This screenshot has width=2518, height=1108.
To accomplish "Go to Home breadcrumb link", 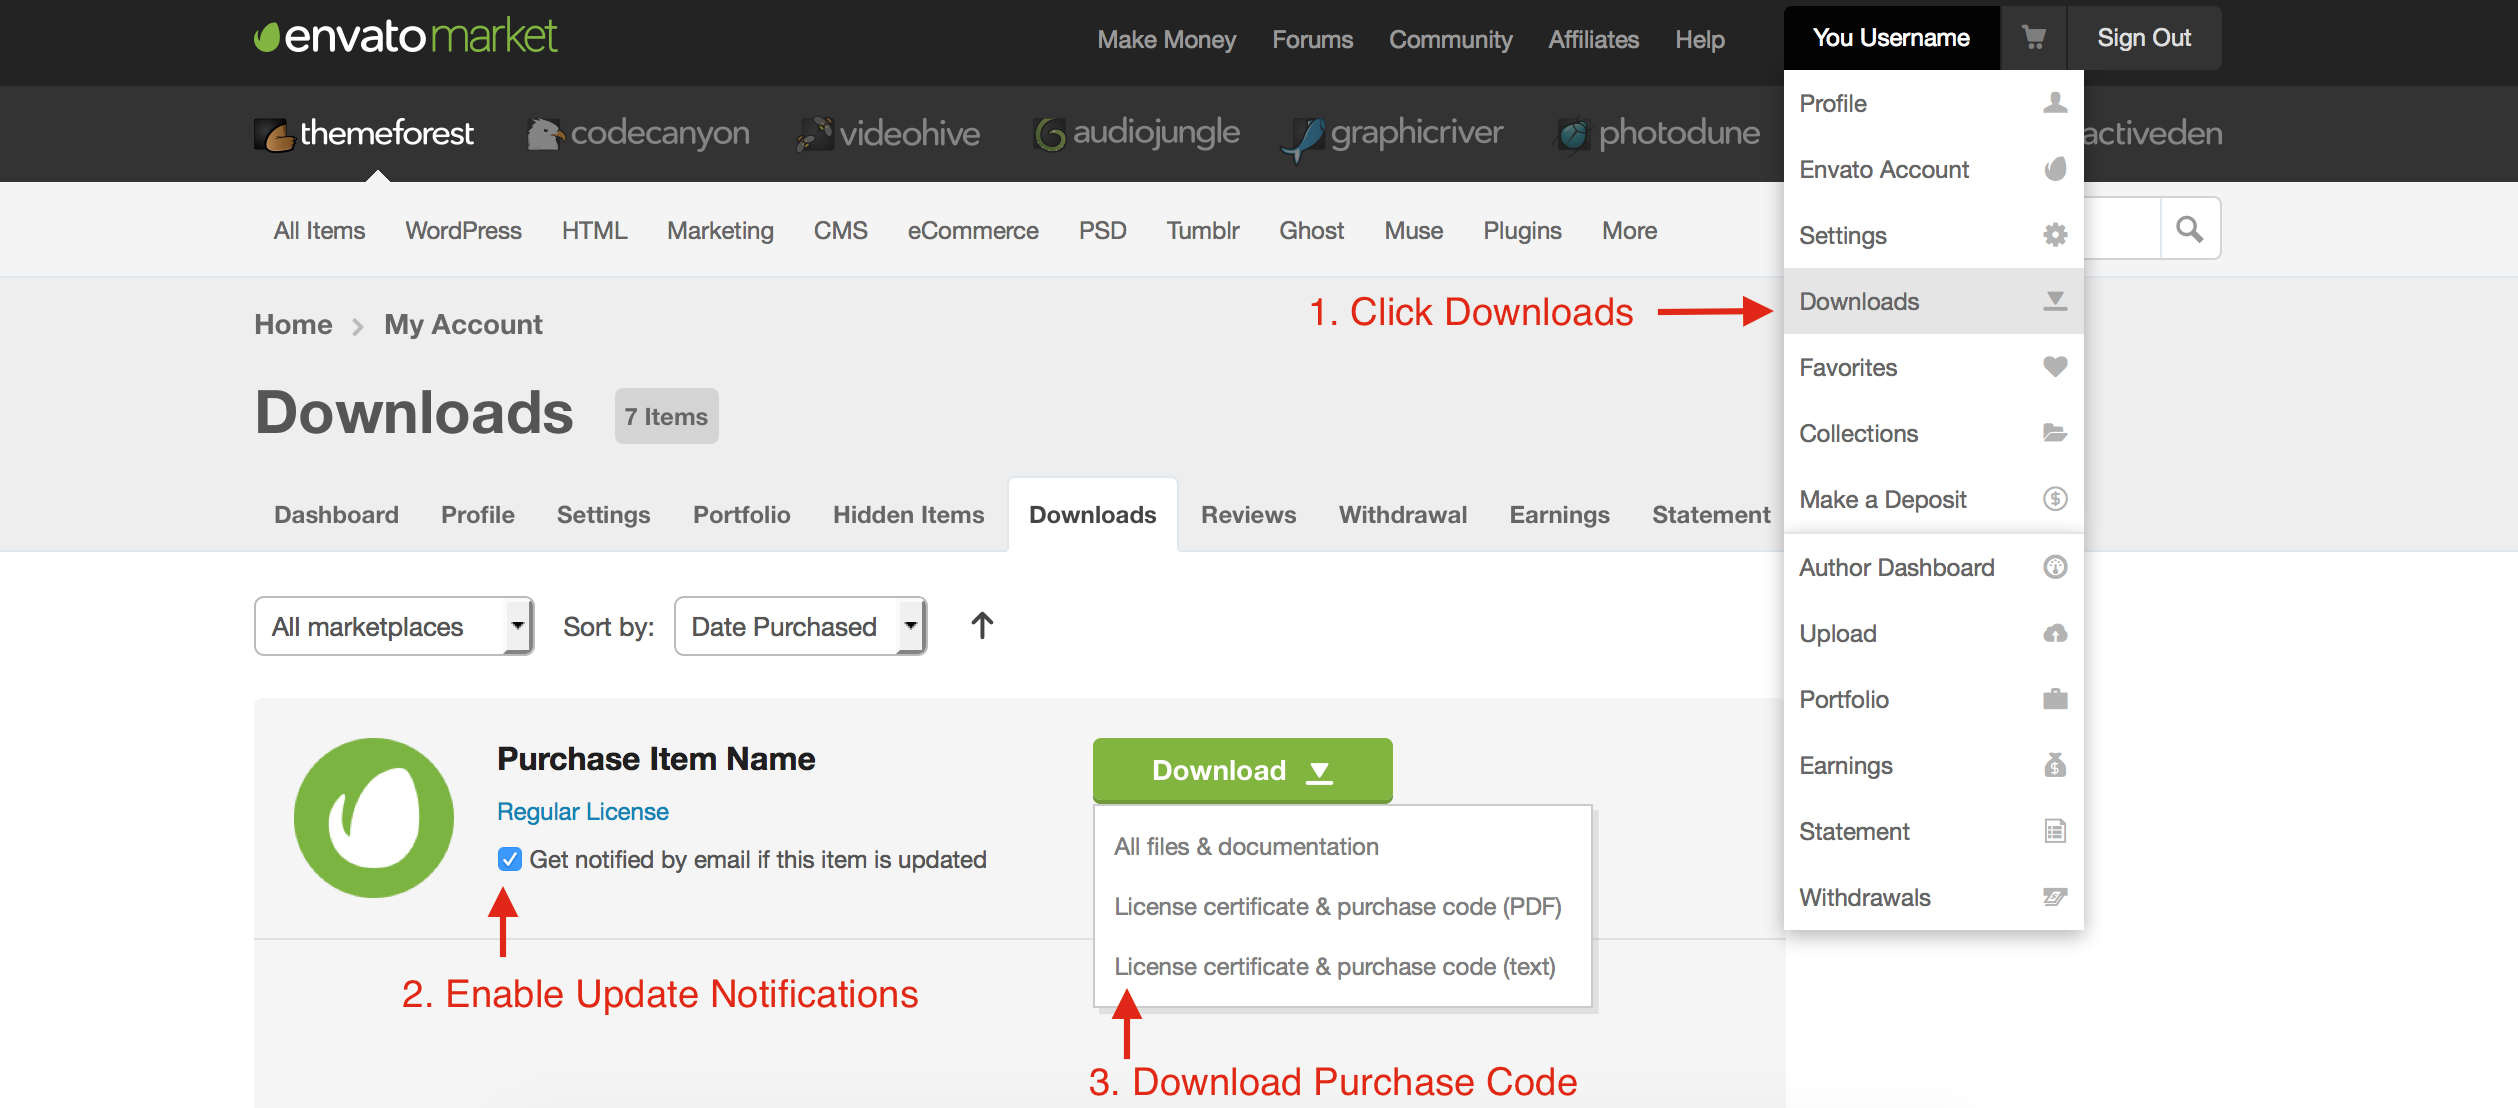I will [293, 325].
